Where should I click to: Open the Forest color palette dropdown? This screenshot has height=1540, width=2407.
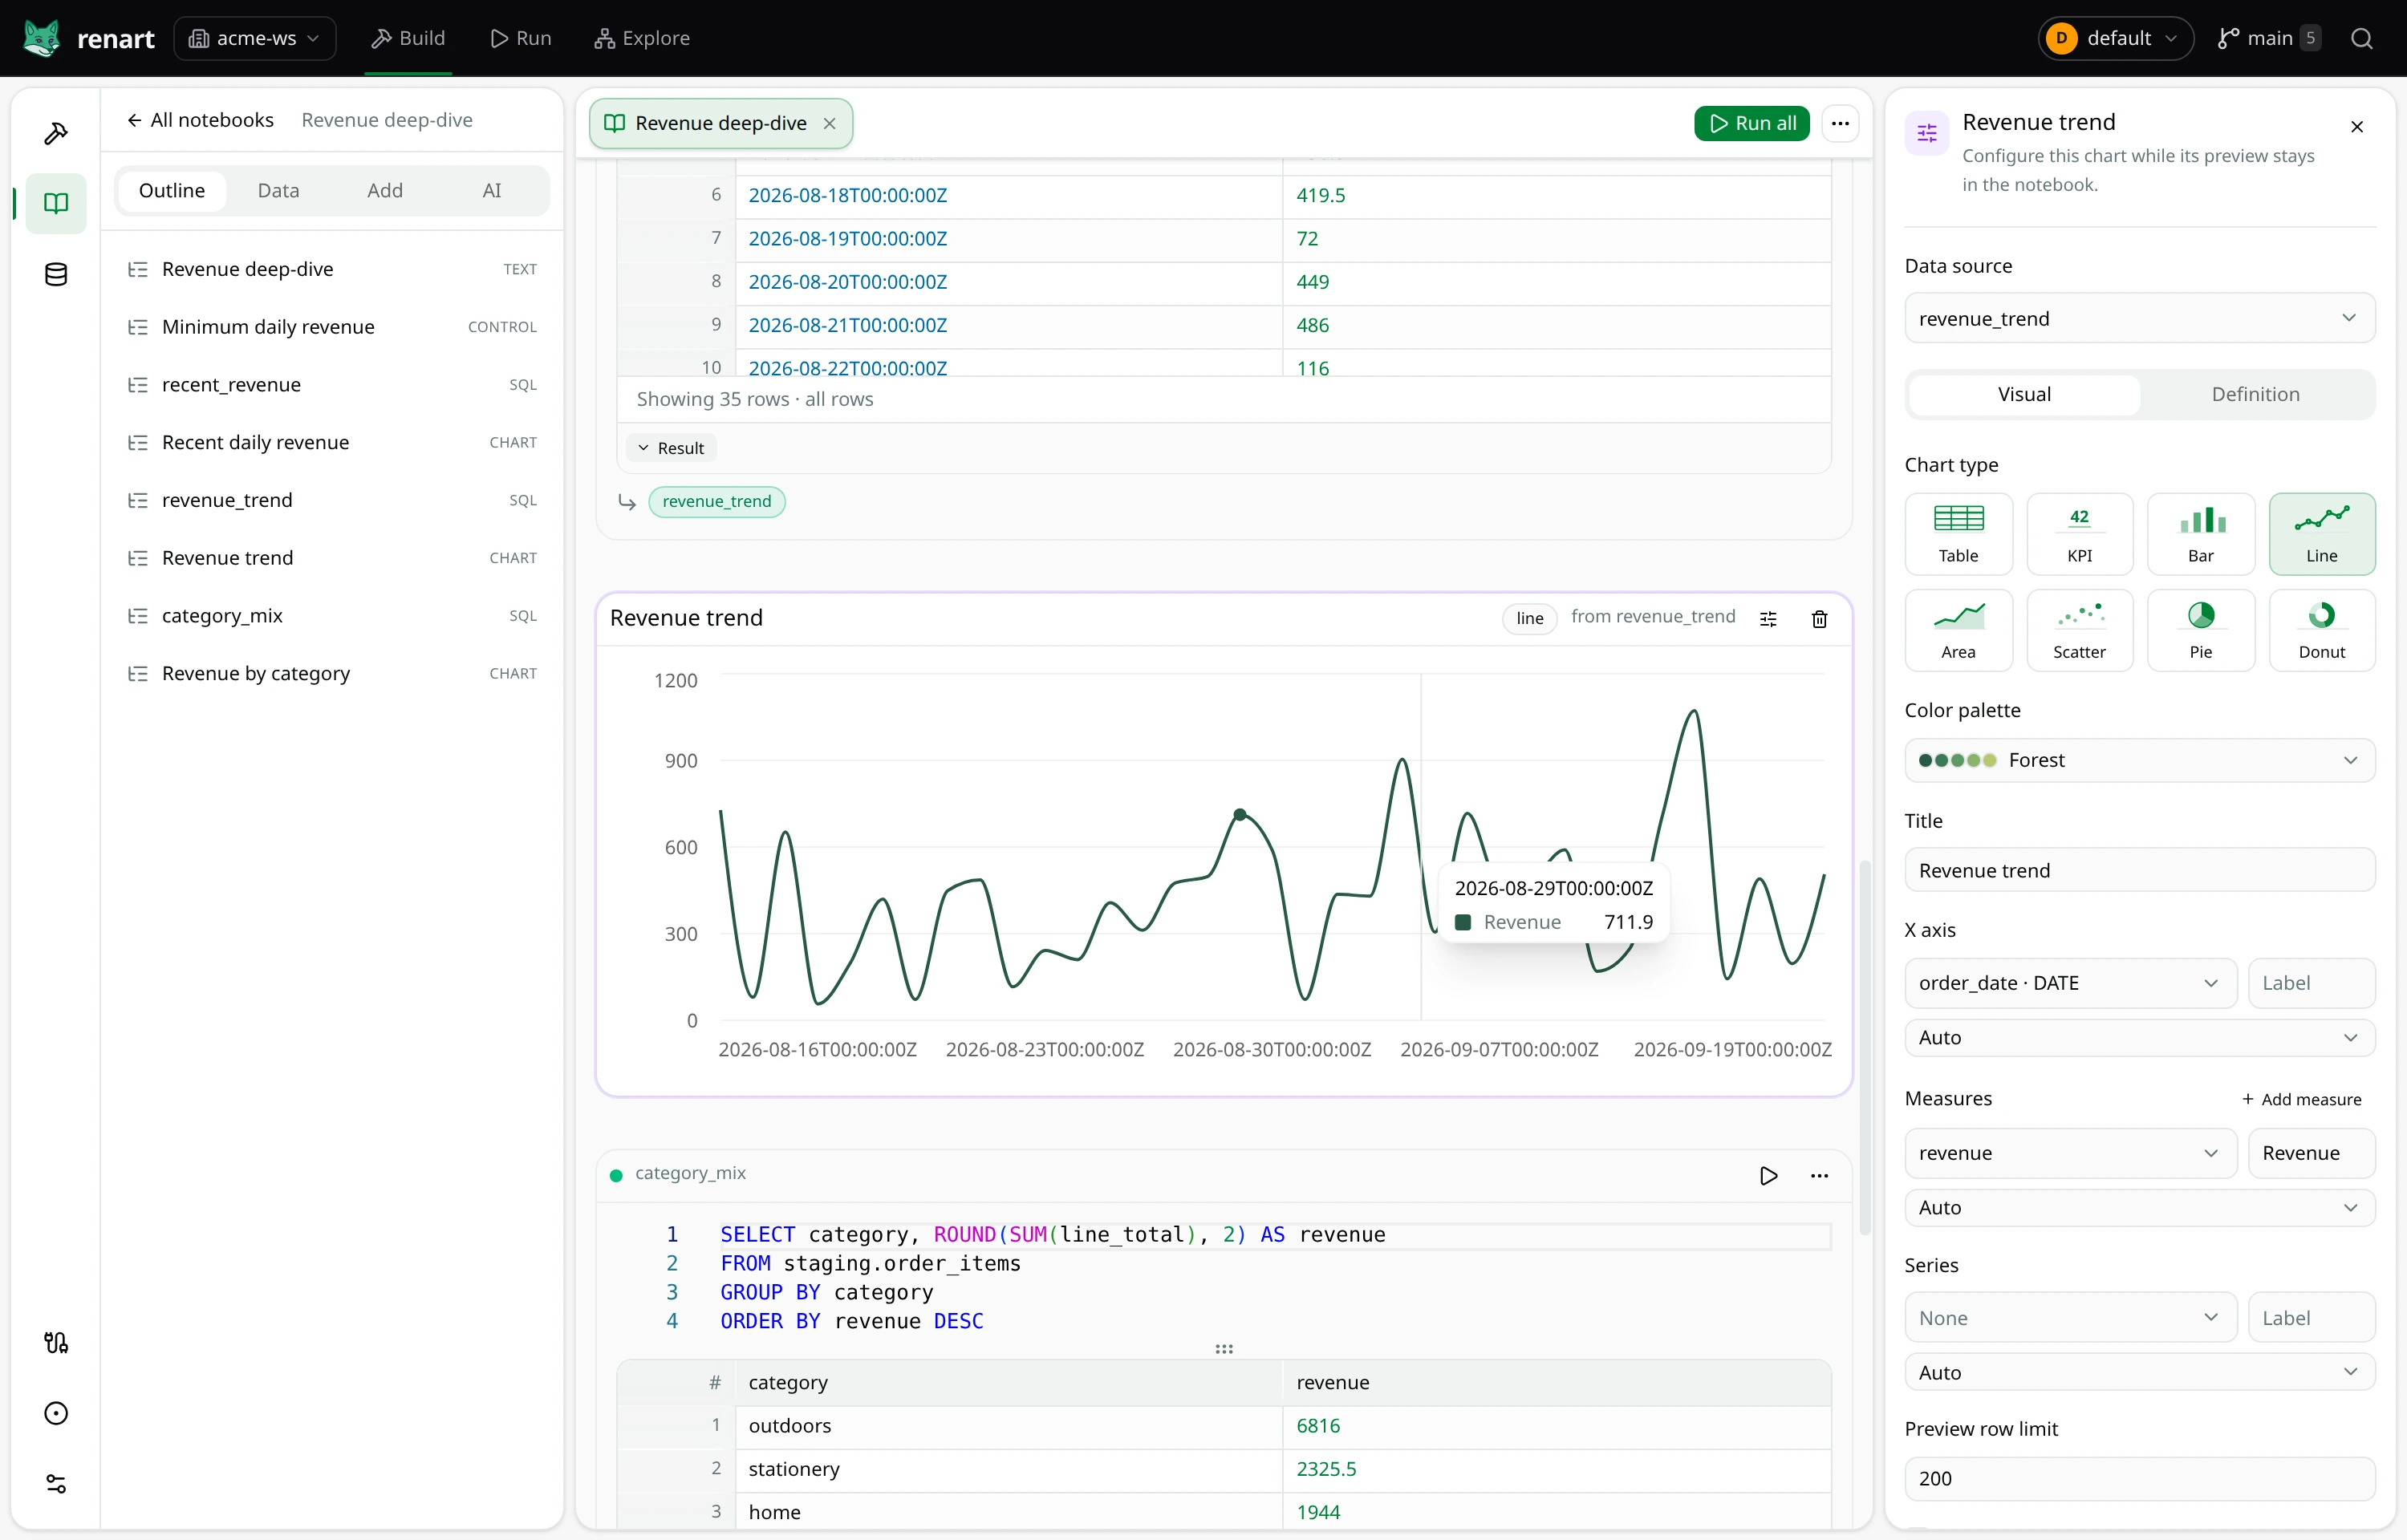(x=2139, y=760)
